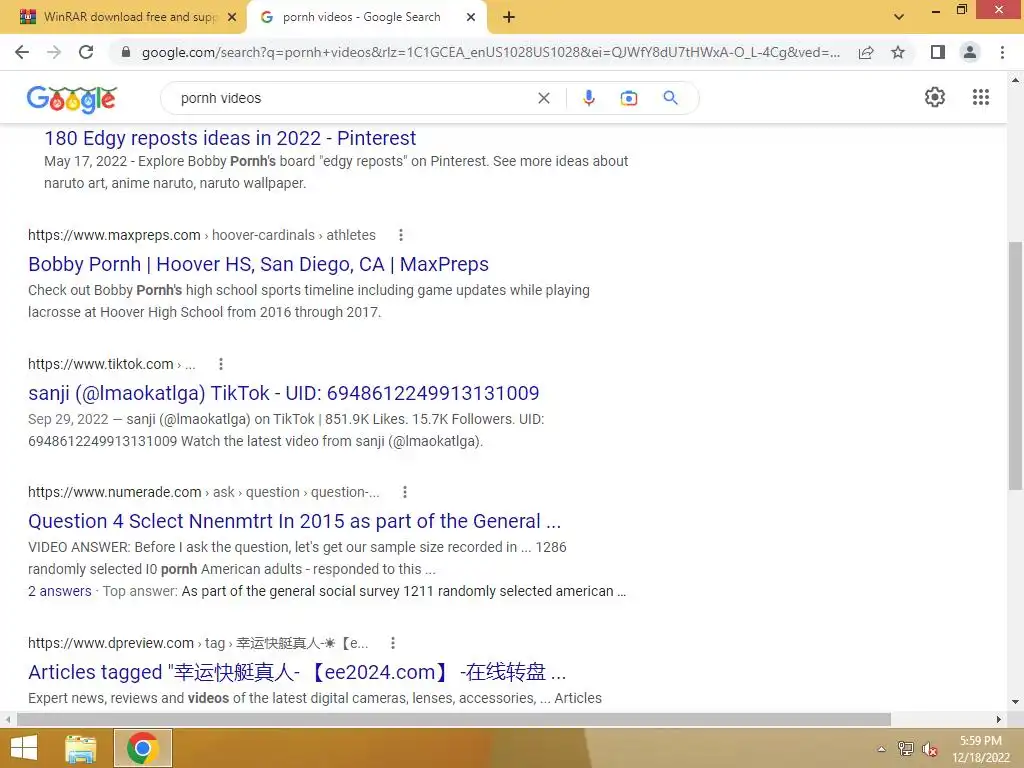Click the dpreview.com URL breadcrumb

[198, 643]
